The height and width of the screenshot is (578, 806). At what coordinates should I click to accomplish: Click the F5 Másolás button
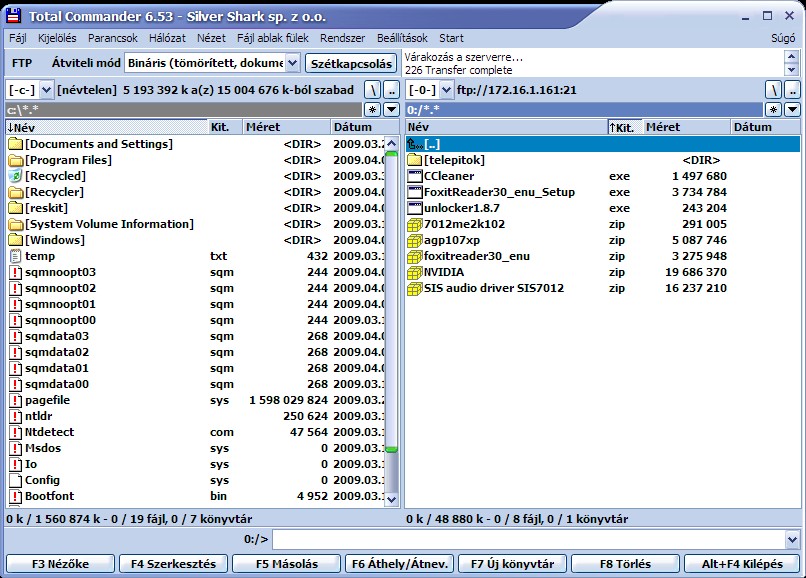286,564
